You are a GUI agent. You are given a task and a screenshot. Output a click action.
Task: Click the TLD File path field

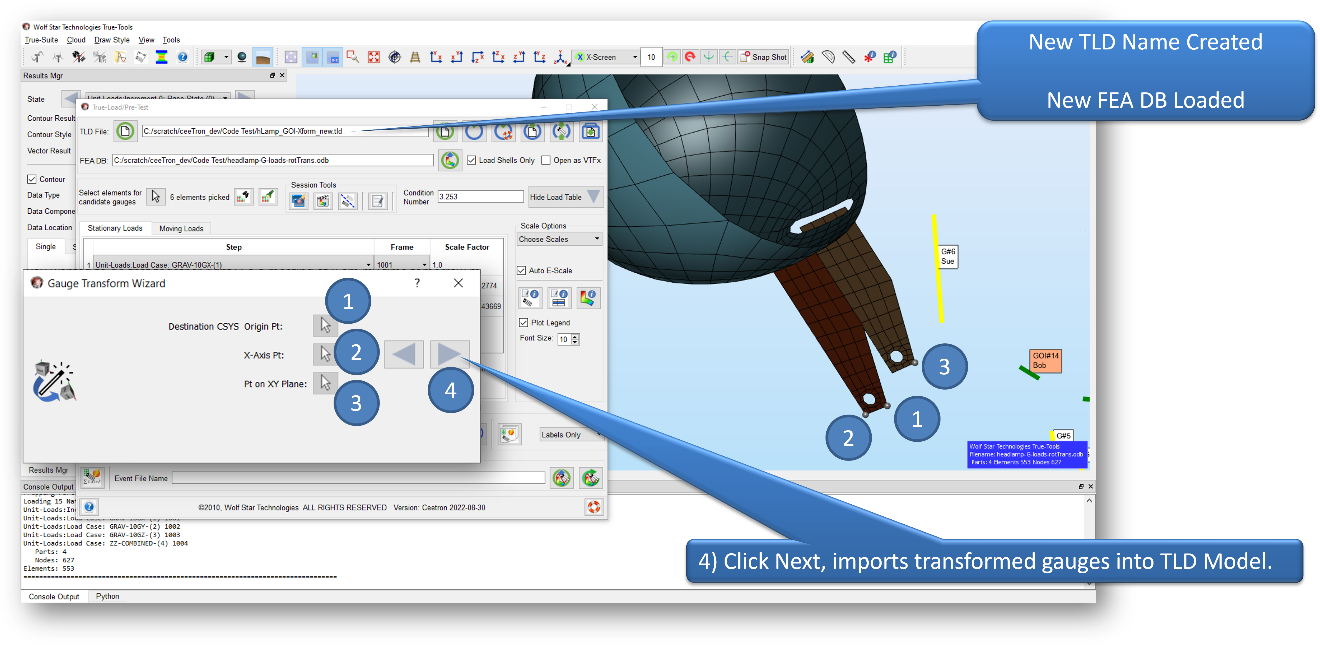[285, 131]
